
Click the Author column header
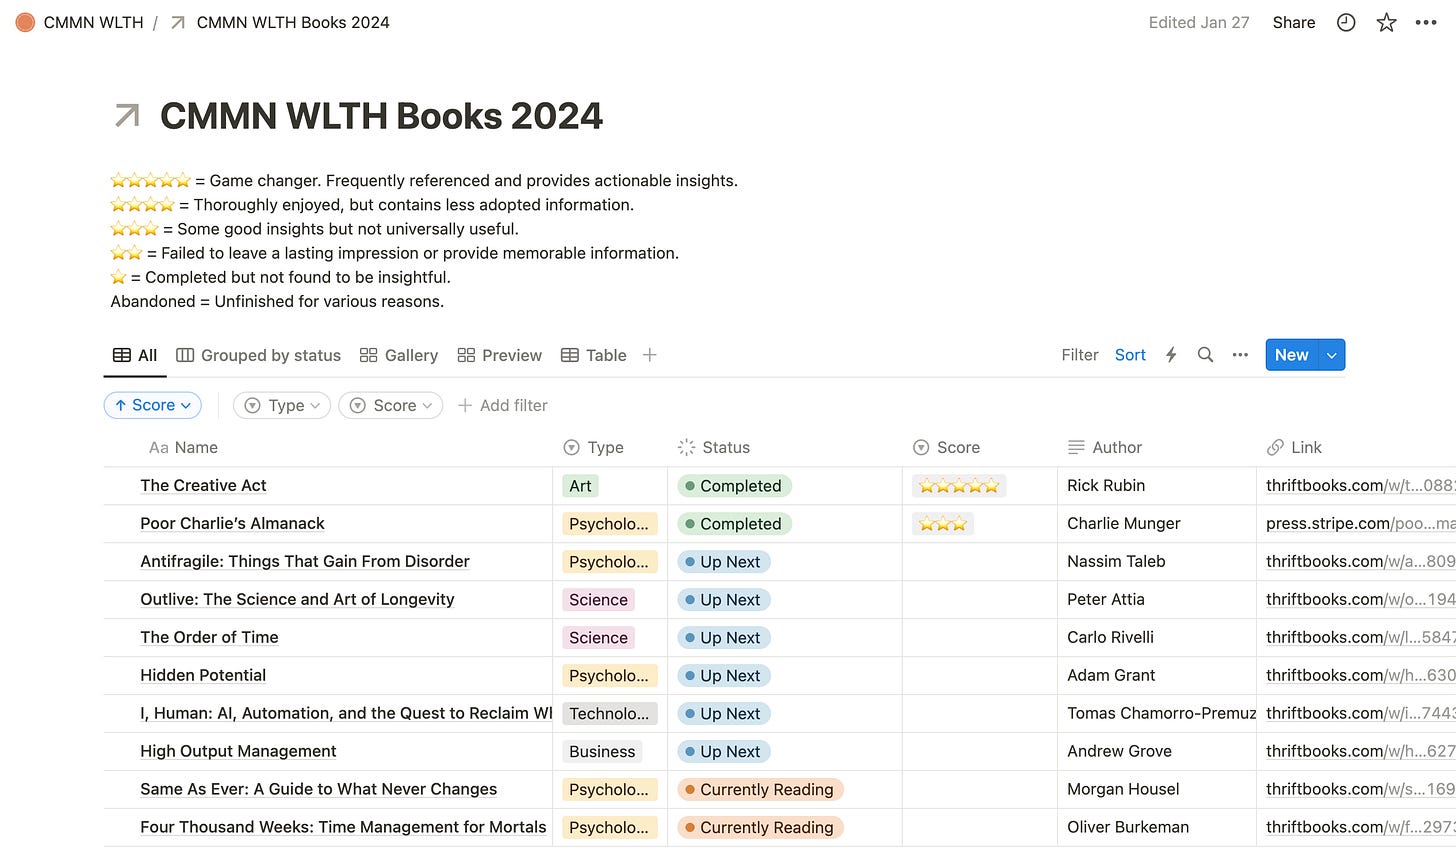(1105, 448)
